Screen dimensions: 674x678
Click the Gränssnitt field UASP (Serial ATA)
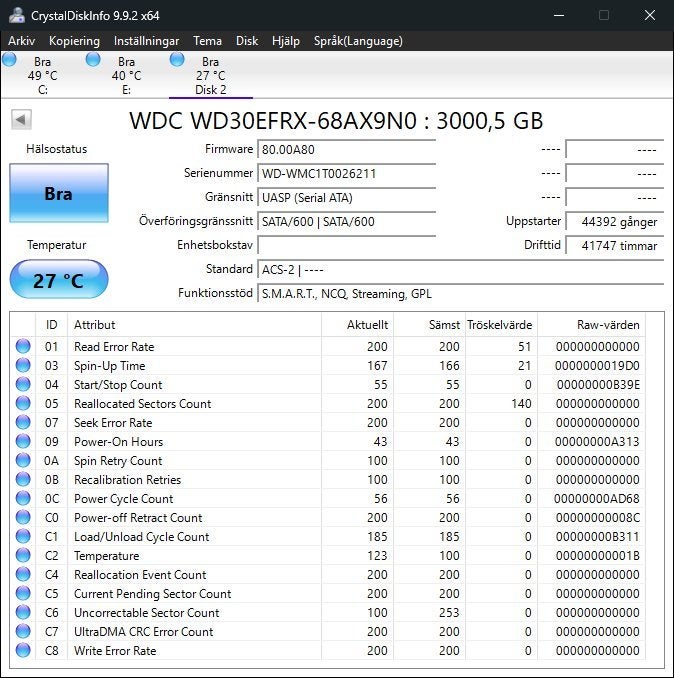click(346, 198)
